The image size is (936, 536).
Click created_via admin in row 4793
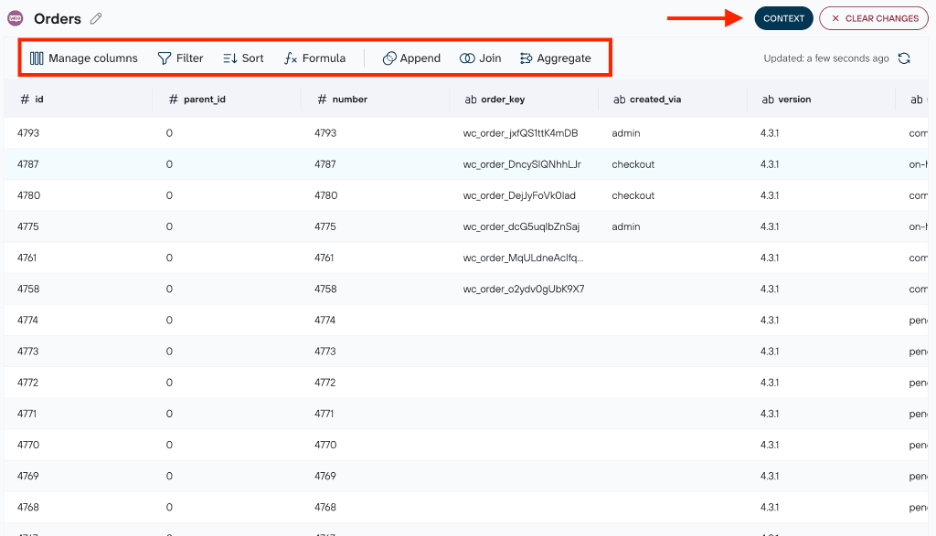tap(626, 133)
